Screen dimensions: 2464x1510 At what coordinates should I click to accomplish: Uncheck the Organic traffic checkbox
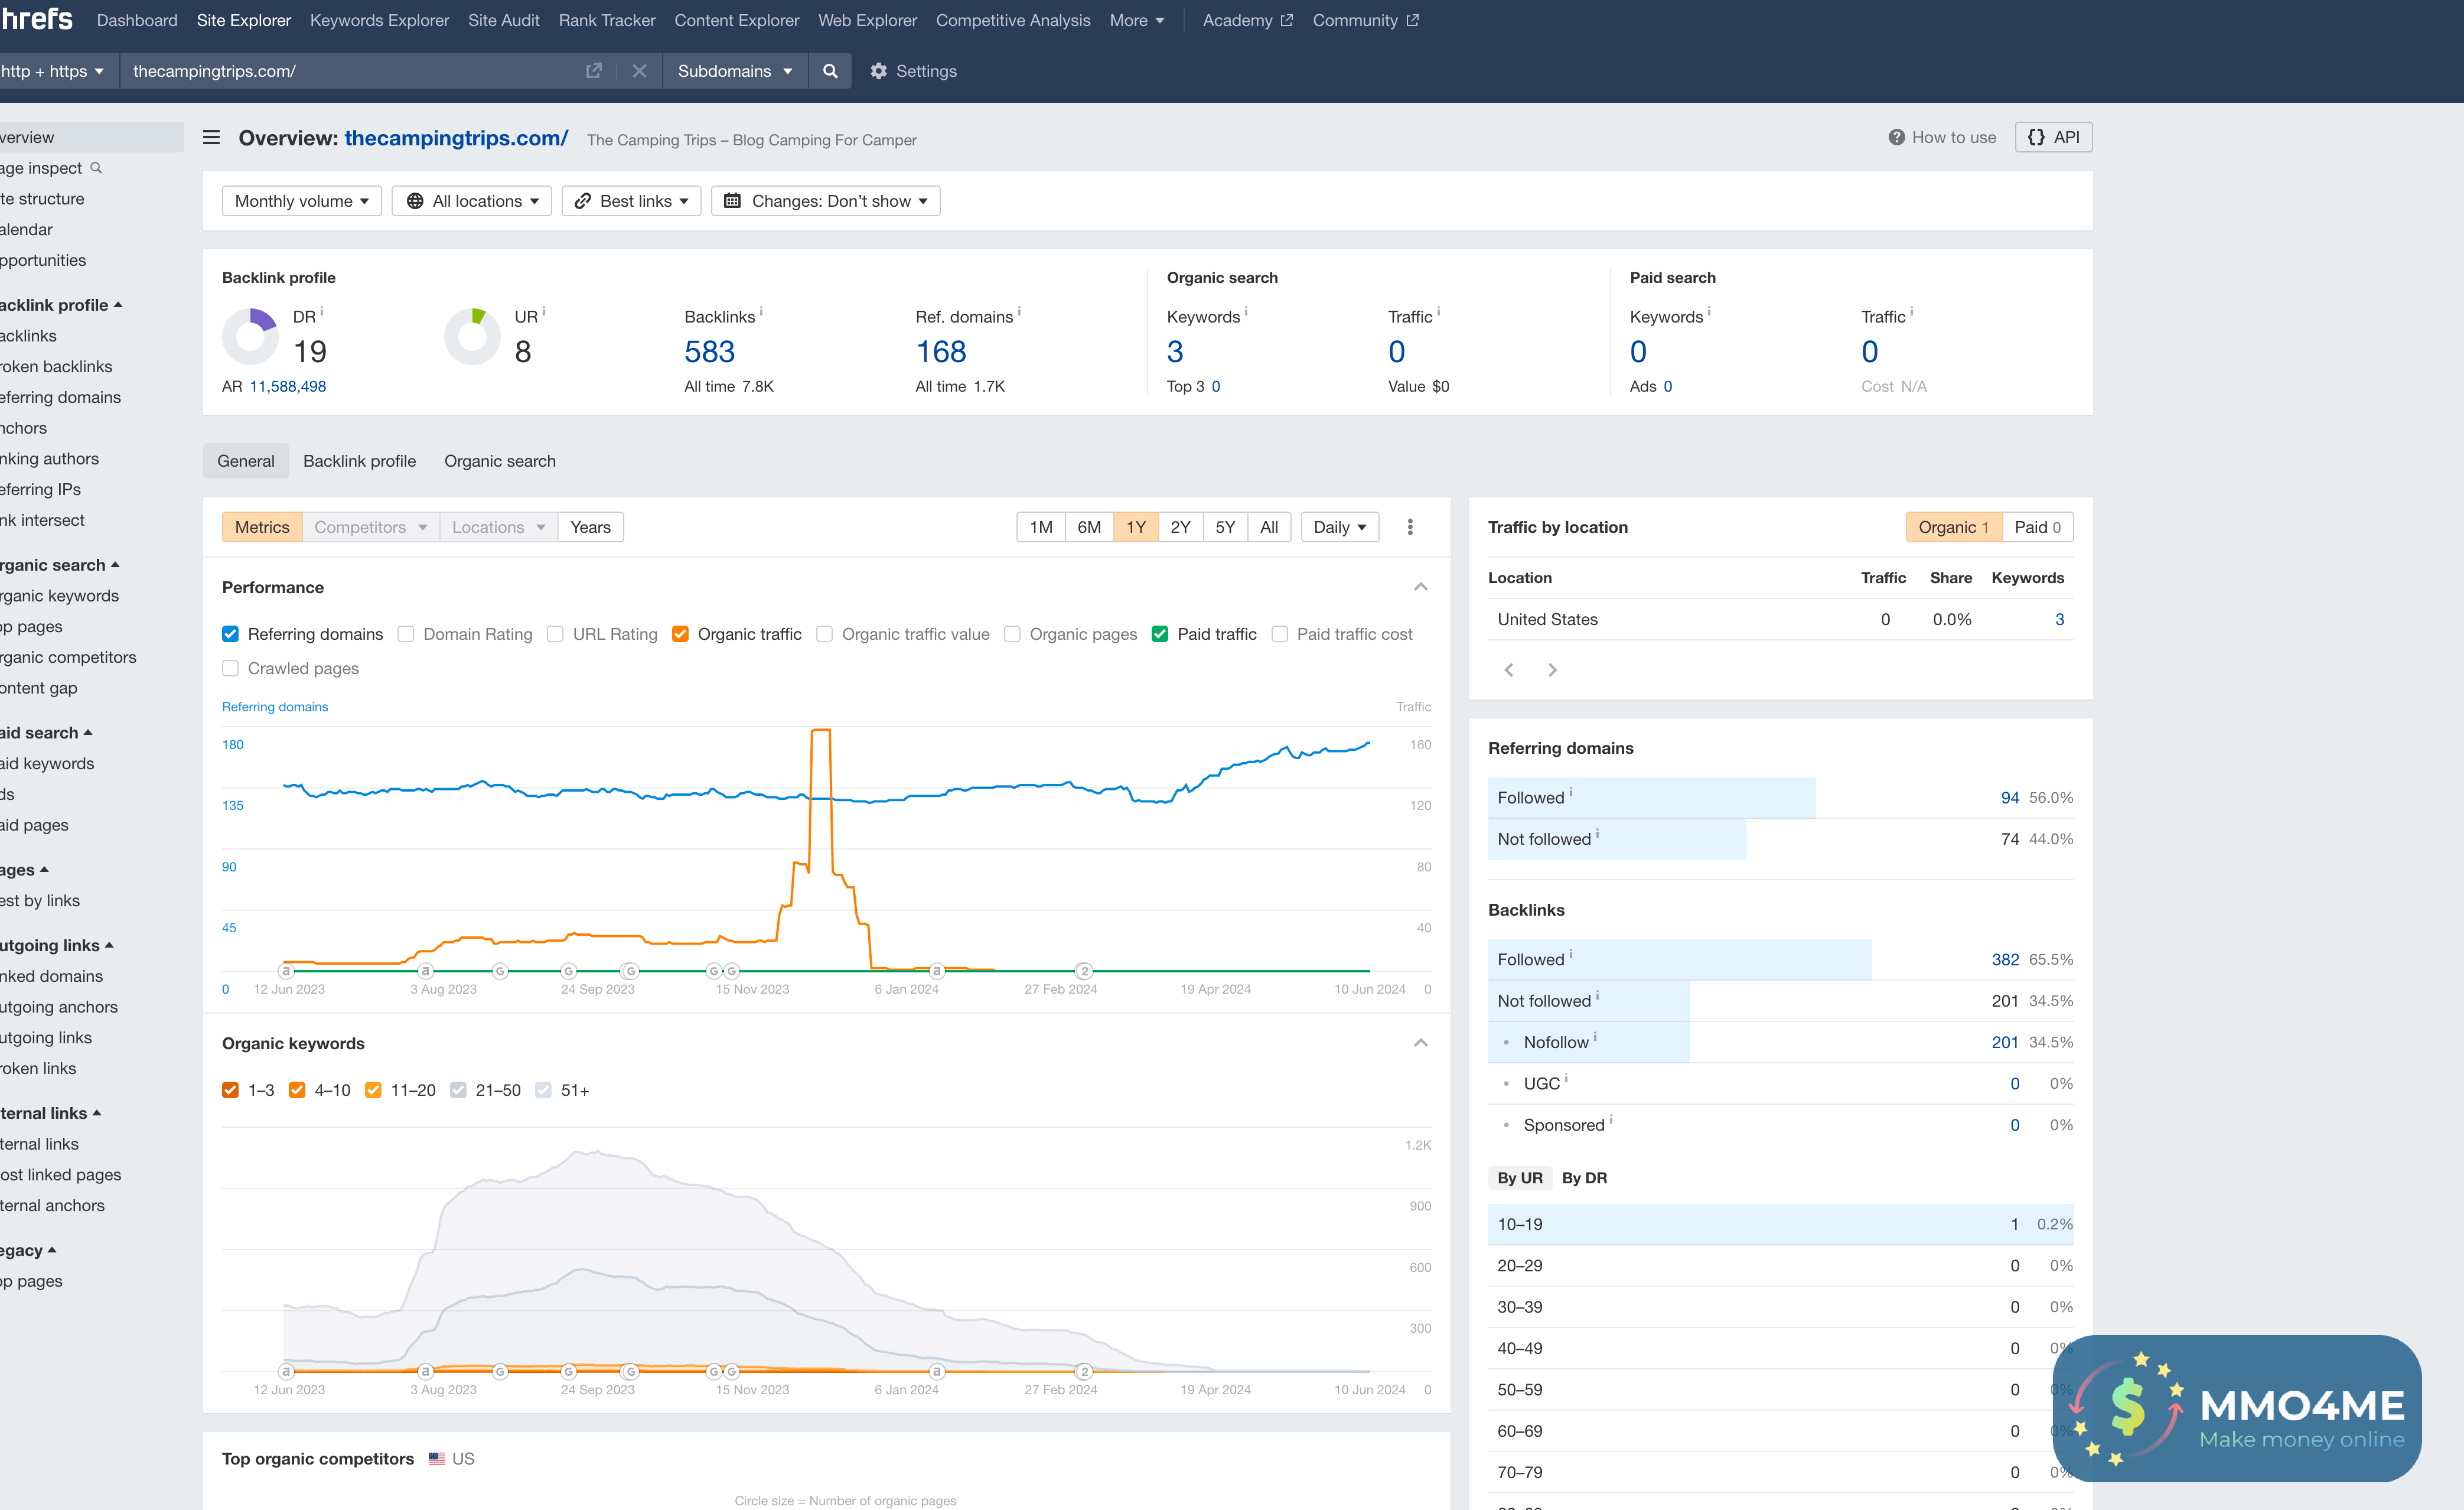point(680,634)
